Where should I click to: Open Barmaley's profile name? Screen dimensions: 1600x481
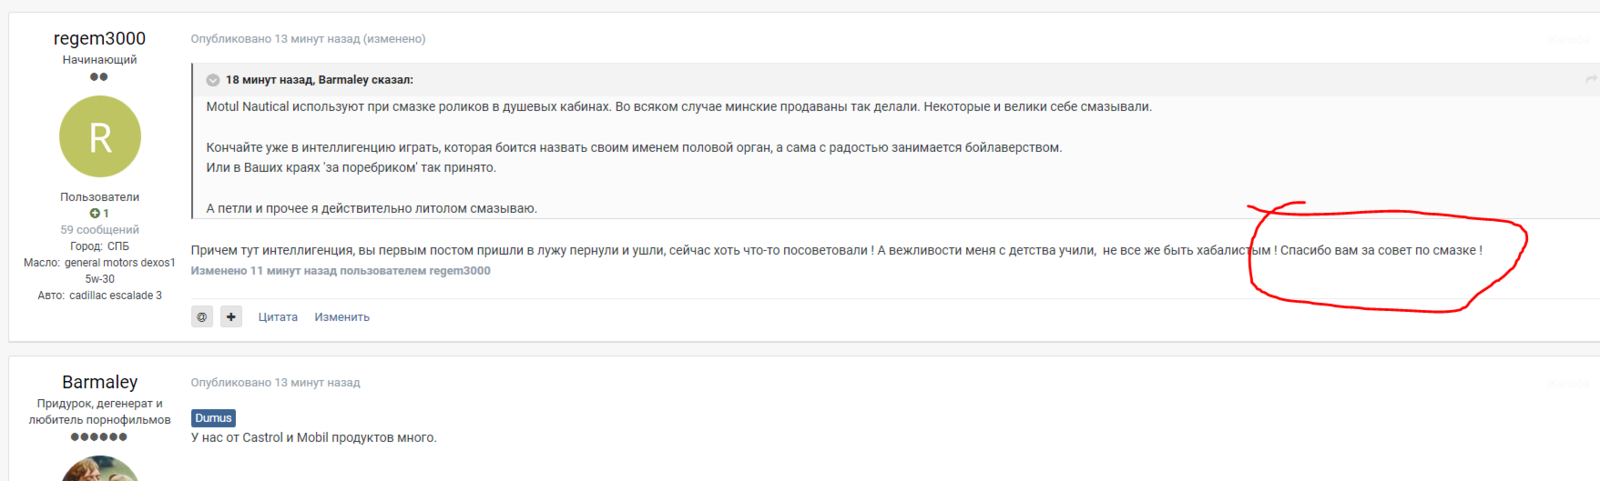pyautogui.click(x=100, y=382)
